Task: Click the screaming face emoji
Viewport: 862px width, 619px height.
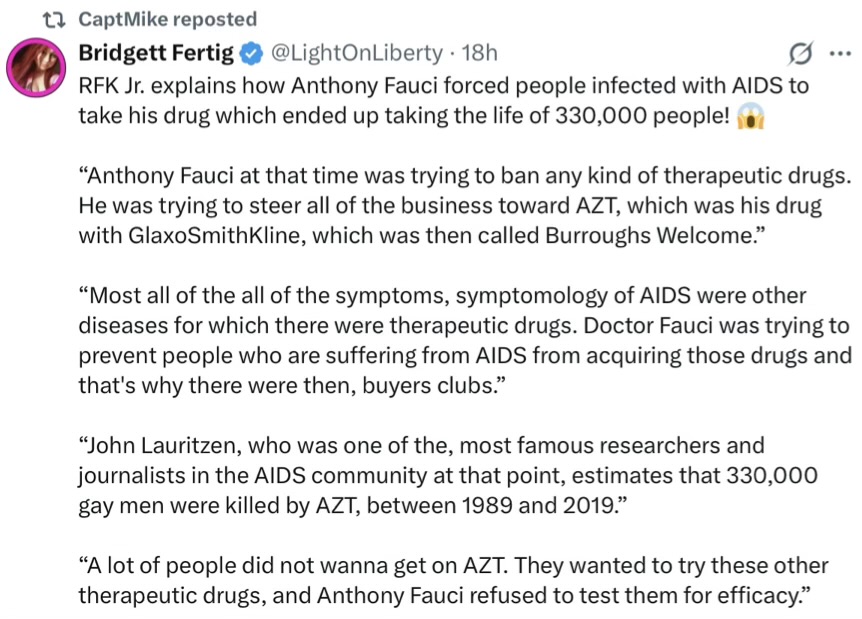Action: pos(750,116)
